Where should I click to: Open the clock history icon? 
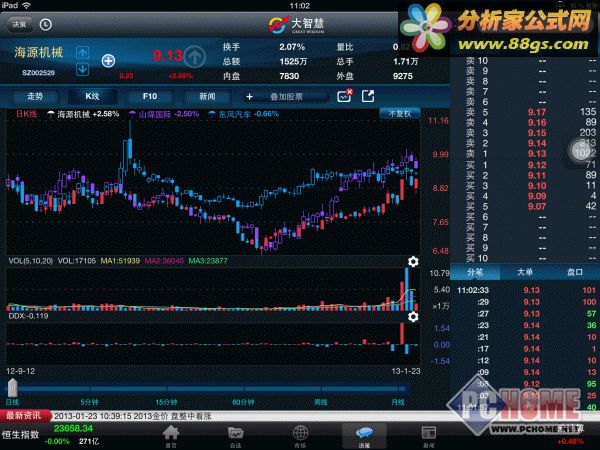46,24
